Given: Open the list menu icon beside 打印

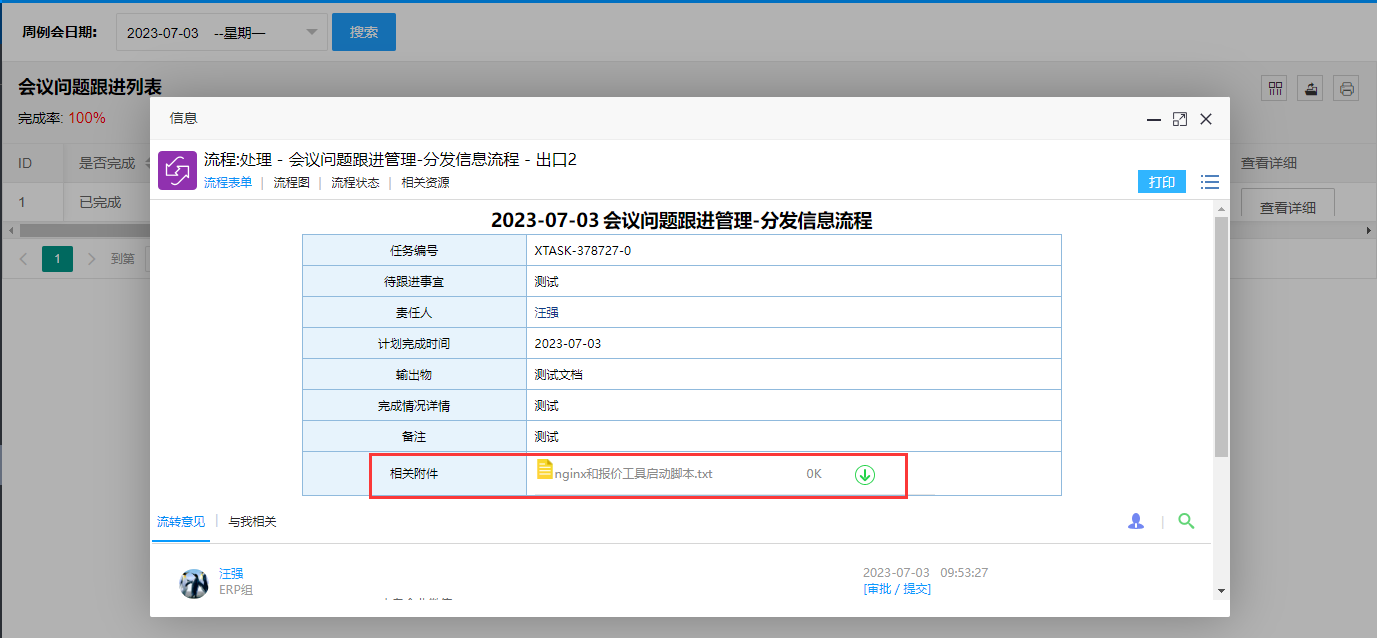Looking at the screenshot, I should [x=1210, y=182].
